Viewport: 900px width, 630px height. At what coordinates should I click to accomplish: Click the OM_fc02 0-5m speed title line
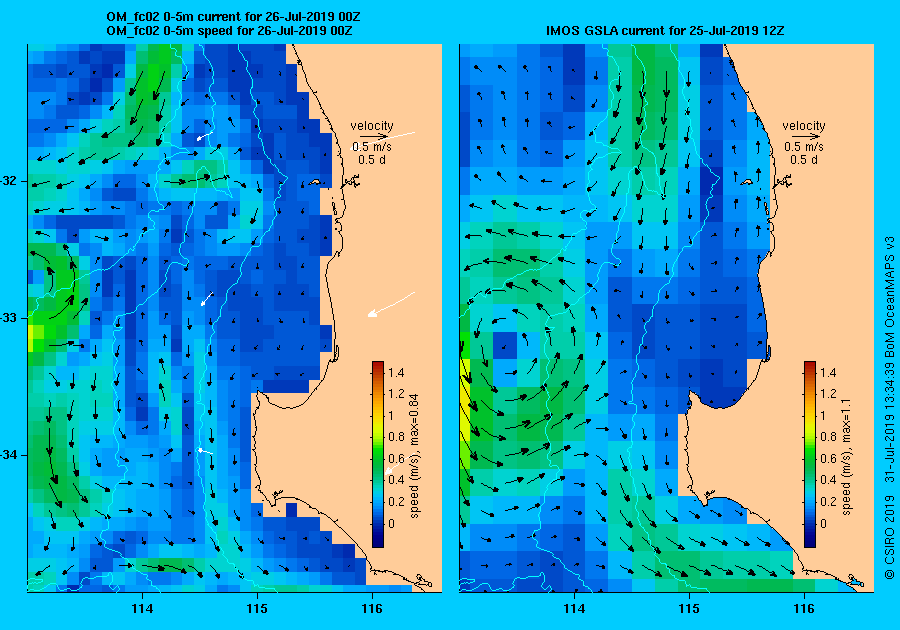[x=229, y=30]
